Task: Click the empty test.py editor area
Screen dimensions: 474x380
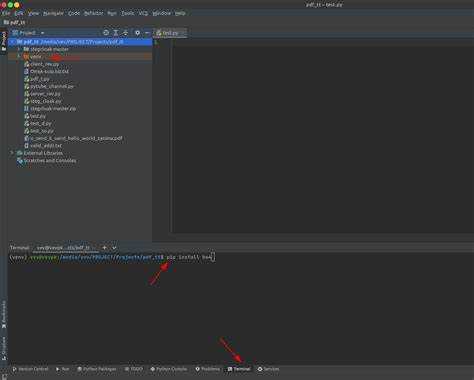Action: click(x=323, y=137)
